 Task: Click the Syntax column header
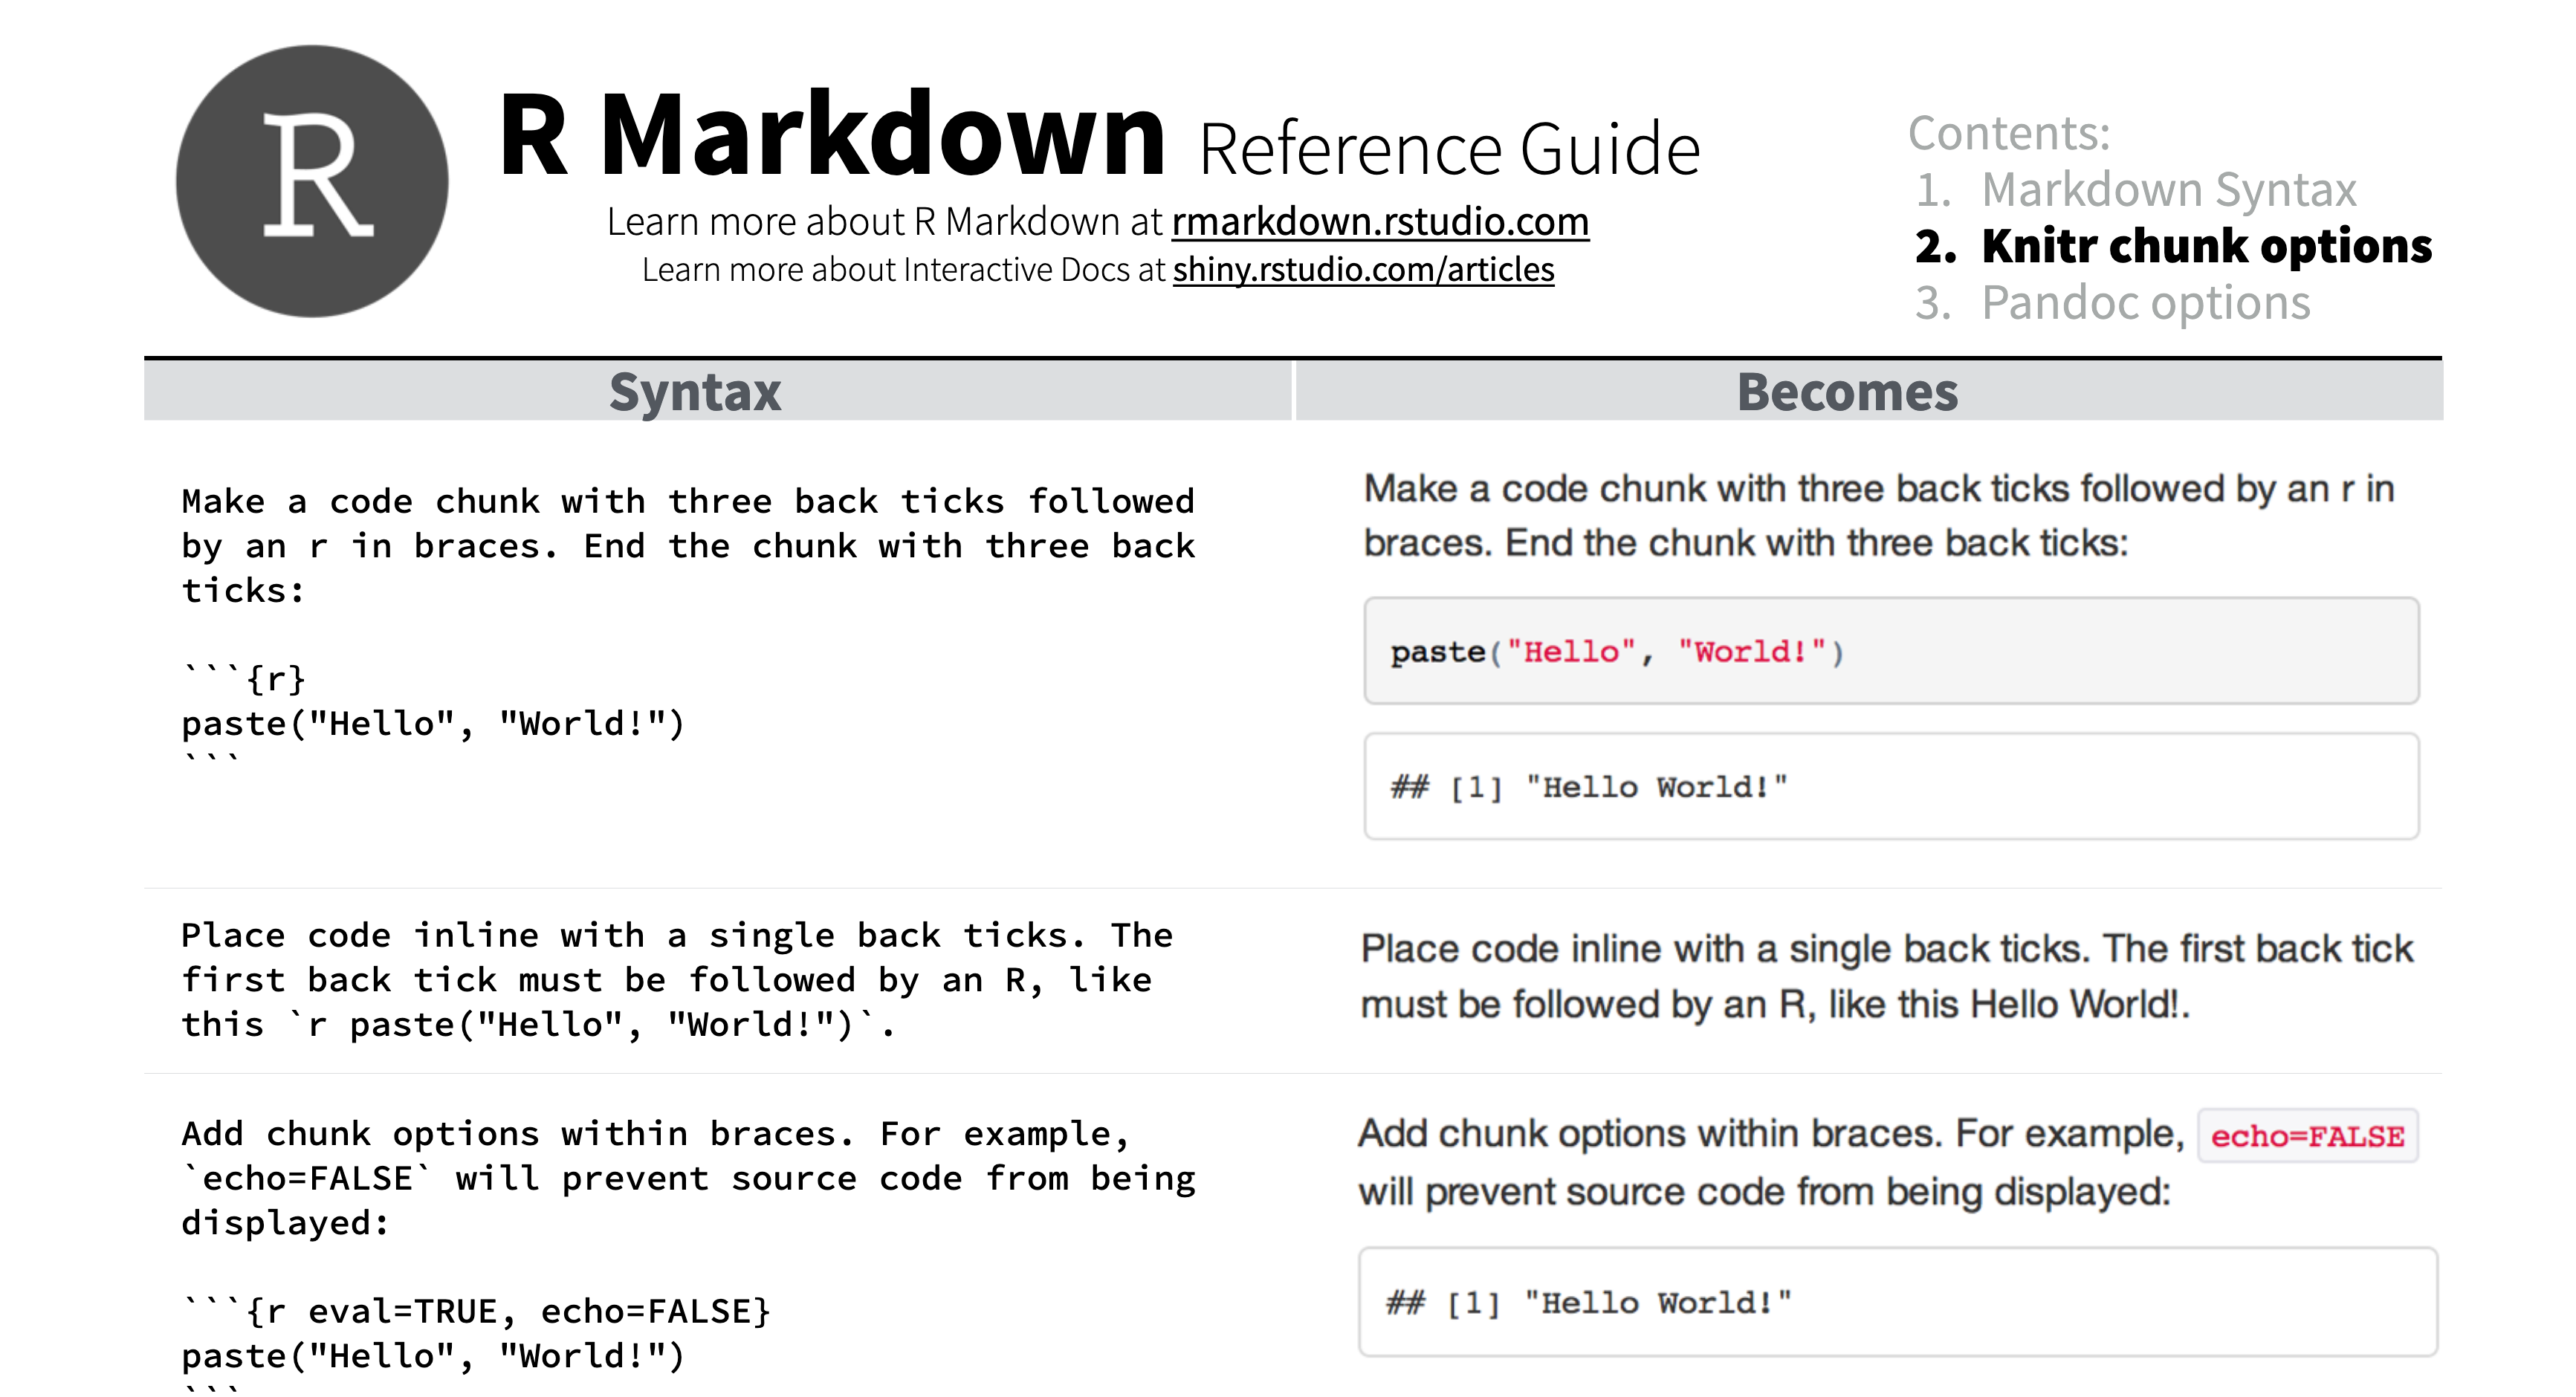(694, 392)
